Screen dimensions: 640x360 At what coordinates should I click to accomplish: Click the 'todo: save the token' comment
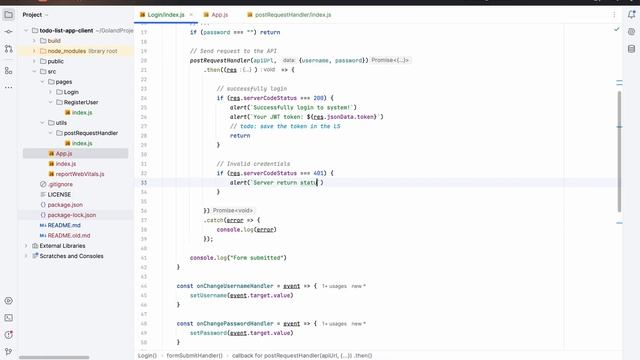(x=285, y=126)
